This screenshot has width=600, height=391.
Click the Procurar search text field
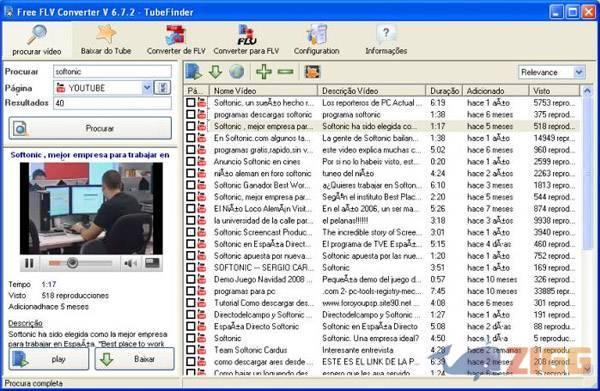tap(112, 72)
